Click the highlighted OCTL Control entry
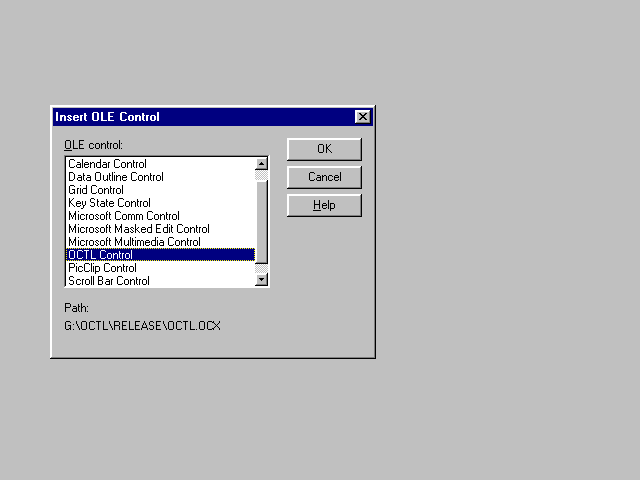 pos(100,255)
